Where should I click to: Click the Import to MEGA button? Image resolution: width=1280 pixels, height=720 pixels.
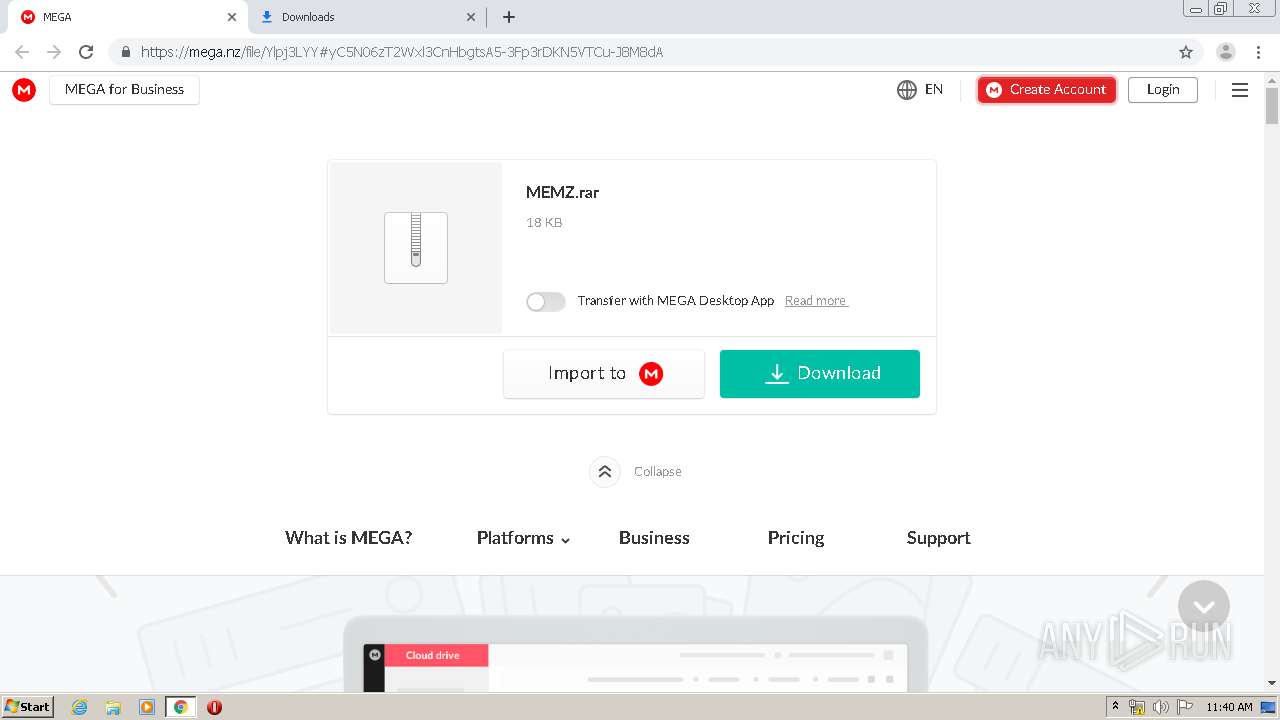604,374
